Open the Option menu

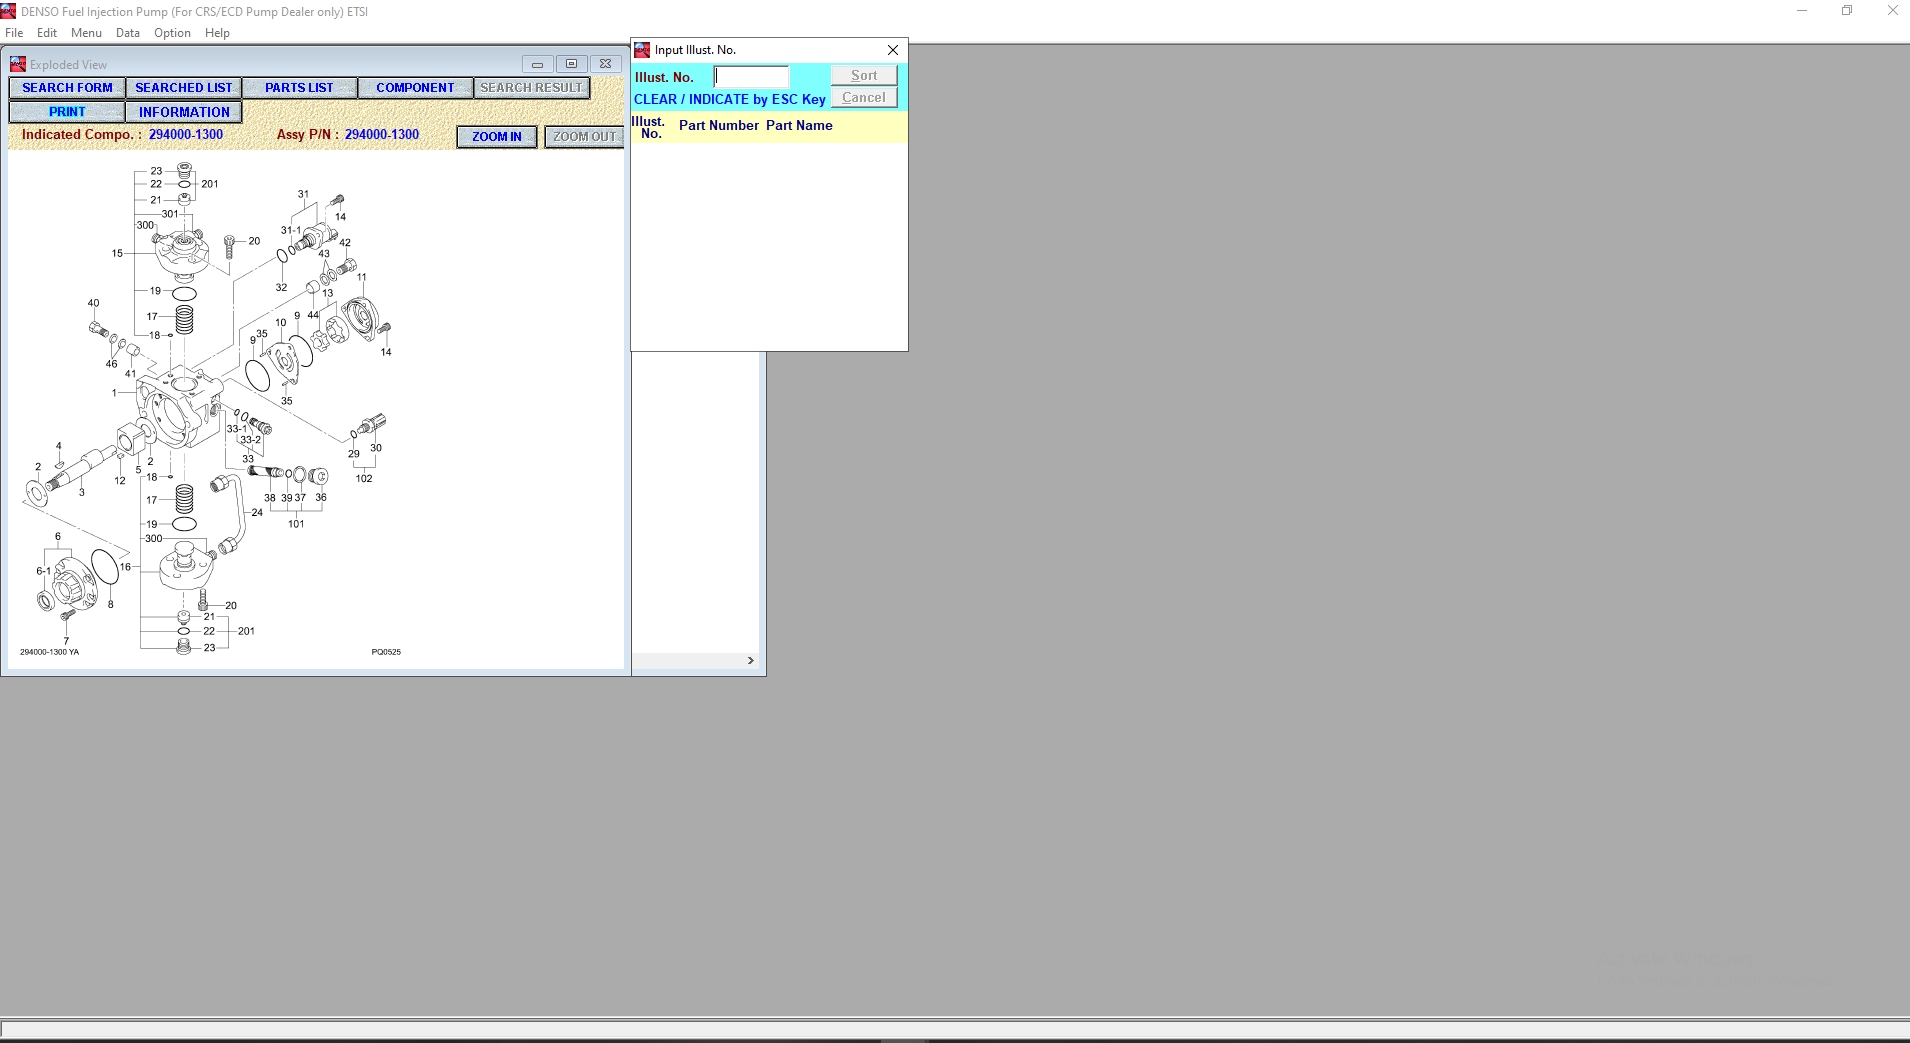click(x=172, y=33)
